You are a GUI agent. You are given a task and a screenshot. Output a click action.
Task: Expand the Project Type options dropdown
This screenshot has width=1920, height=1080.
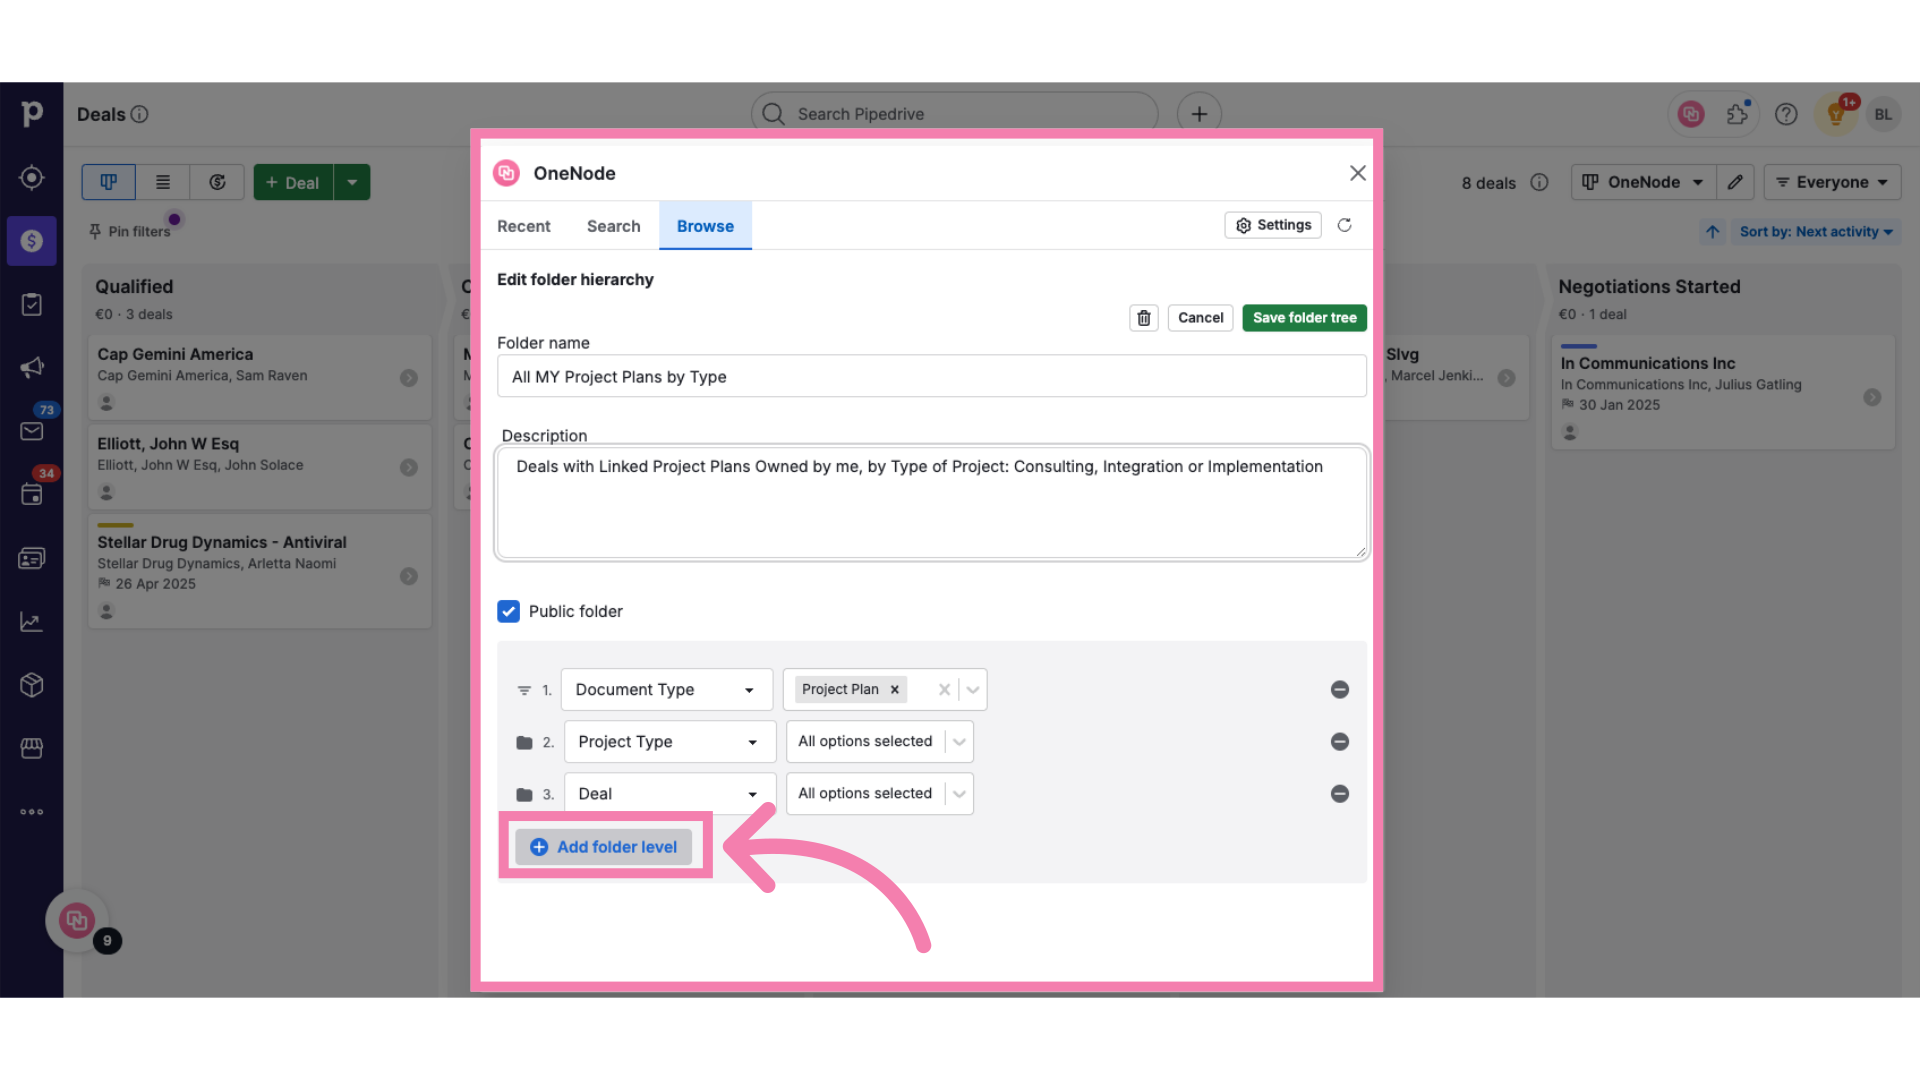tap(959, 741)
